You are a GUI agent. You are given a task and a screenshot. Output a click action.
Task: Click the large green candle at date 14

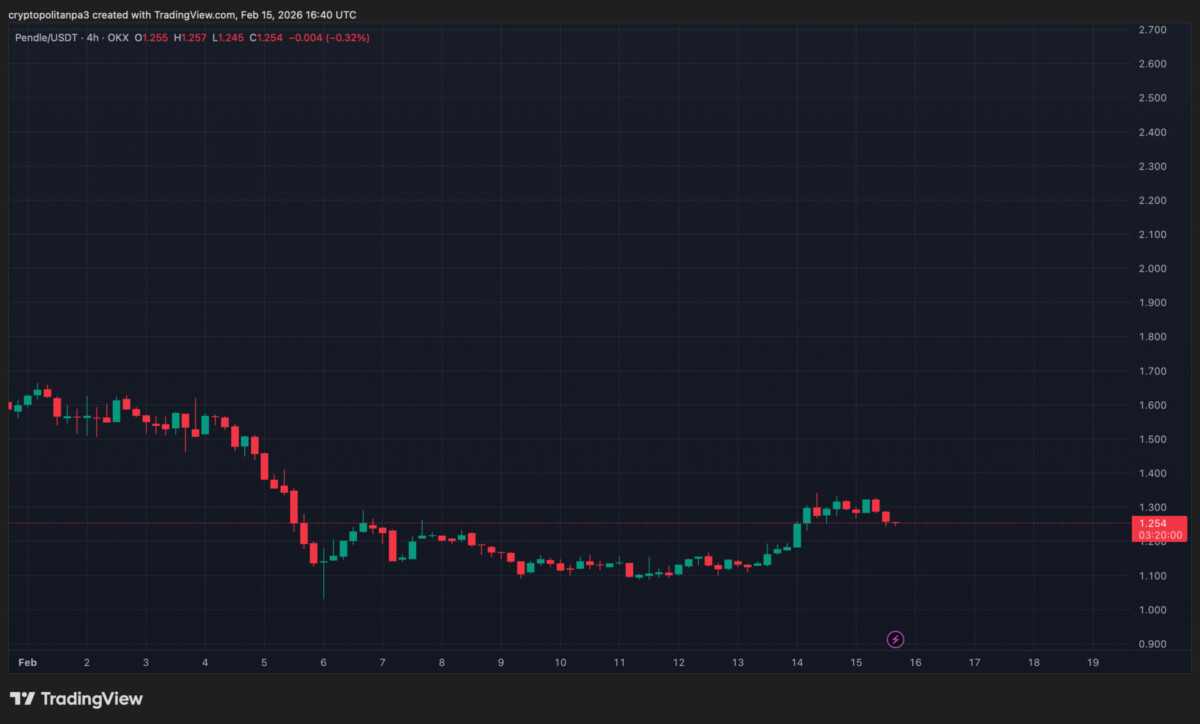797,535
